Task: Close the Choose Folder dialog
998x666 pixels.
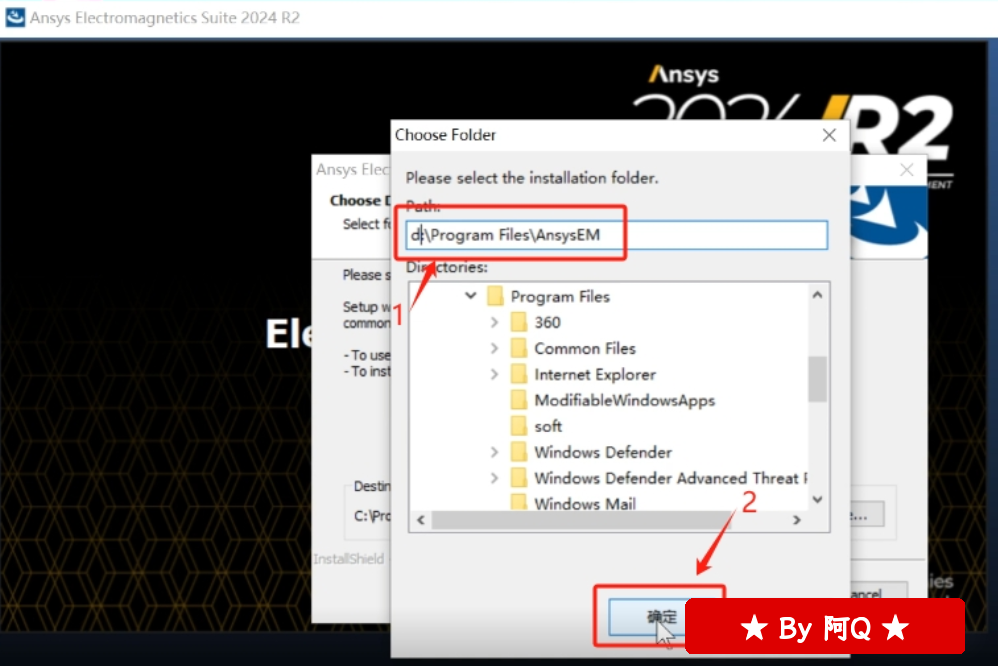Action: [829, 135]
